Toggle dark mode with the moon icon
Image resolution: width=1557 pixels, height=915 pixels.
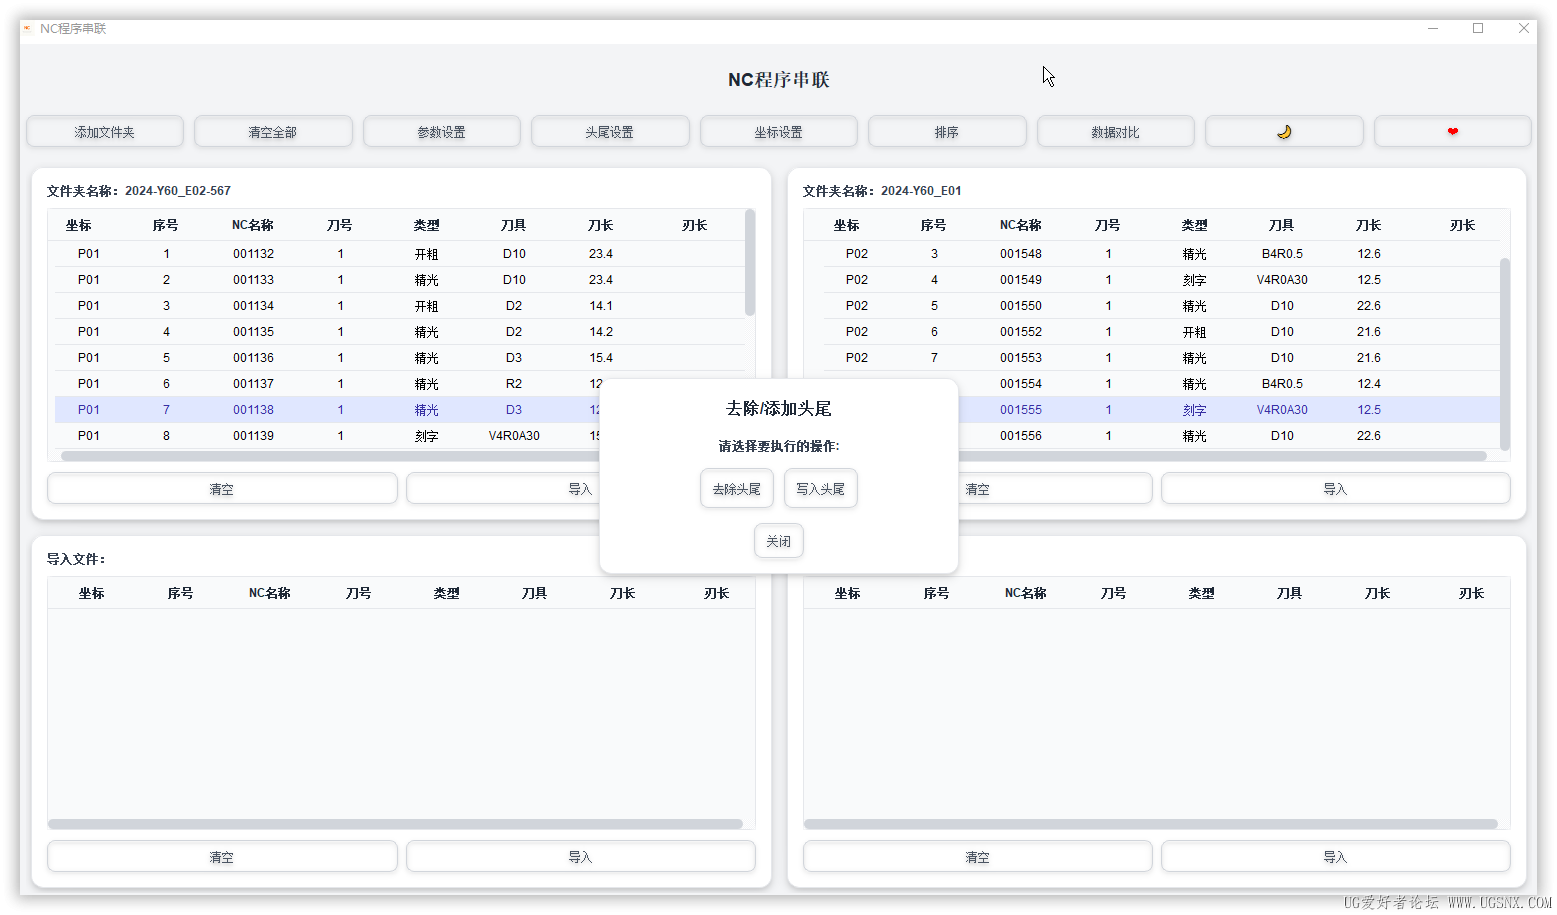coord(1284,131)
